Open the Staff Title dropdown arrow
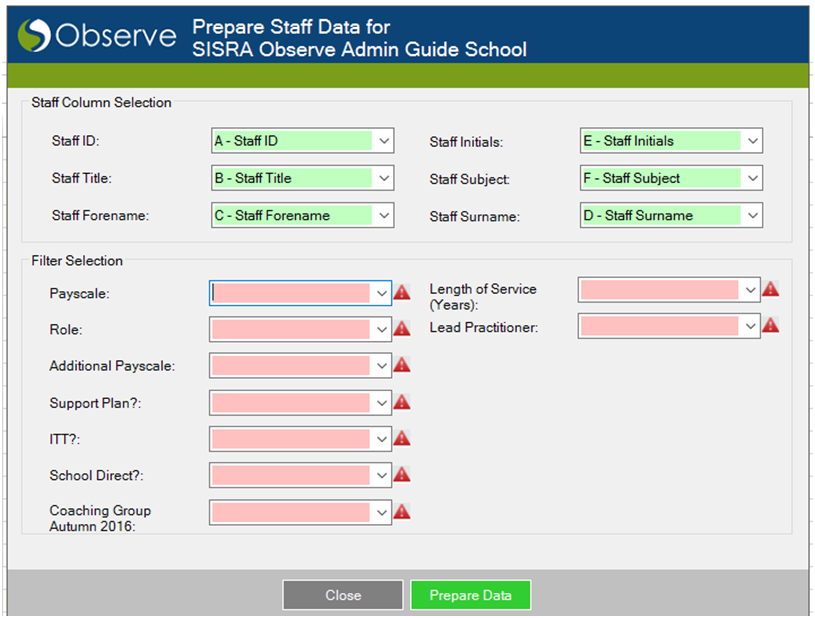This screenshot has width=815, height=618. pyautogui.click(x=384, y=178)
